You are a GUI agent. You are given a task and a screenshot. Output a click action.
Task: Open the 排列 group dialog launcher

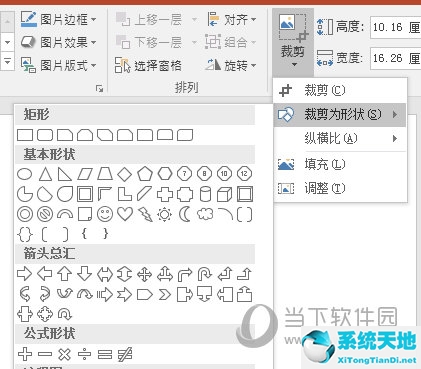point(99,88)
